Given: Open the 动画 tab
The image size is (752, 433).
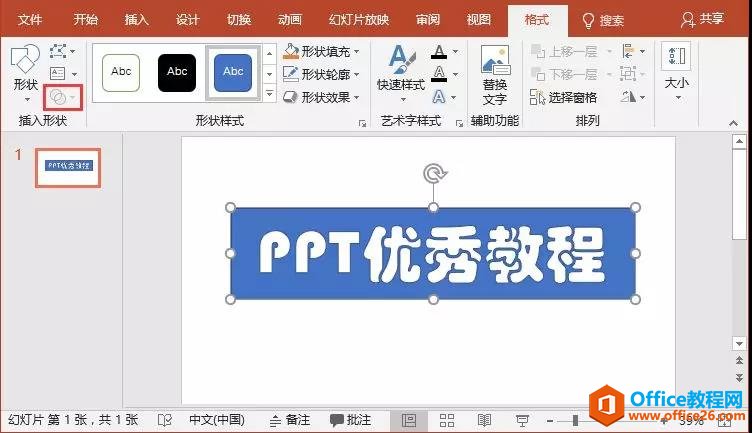Looking at the screenshot, I should (x=290, y=20).
